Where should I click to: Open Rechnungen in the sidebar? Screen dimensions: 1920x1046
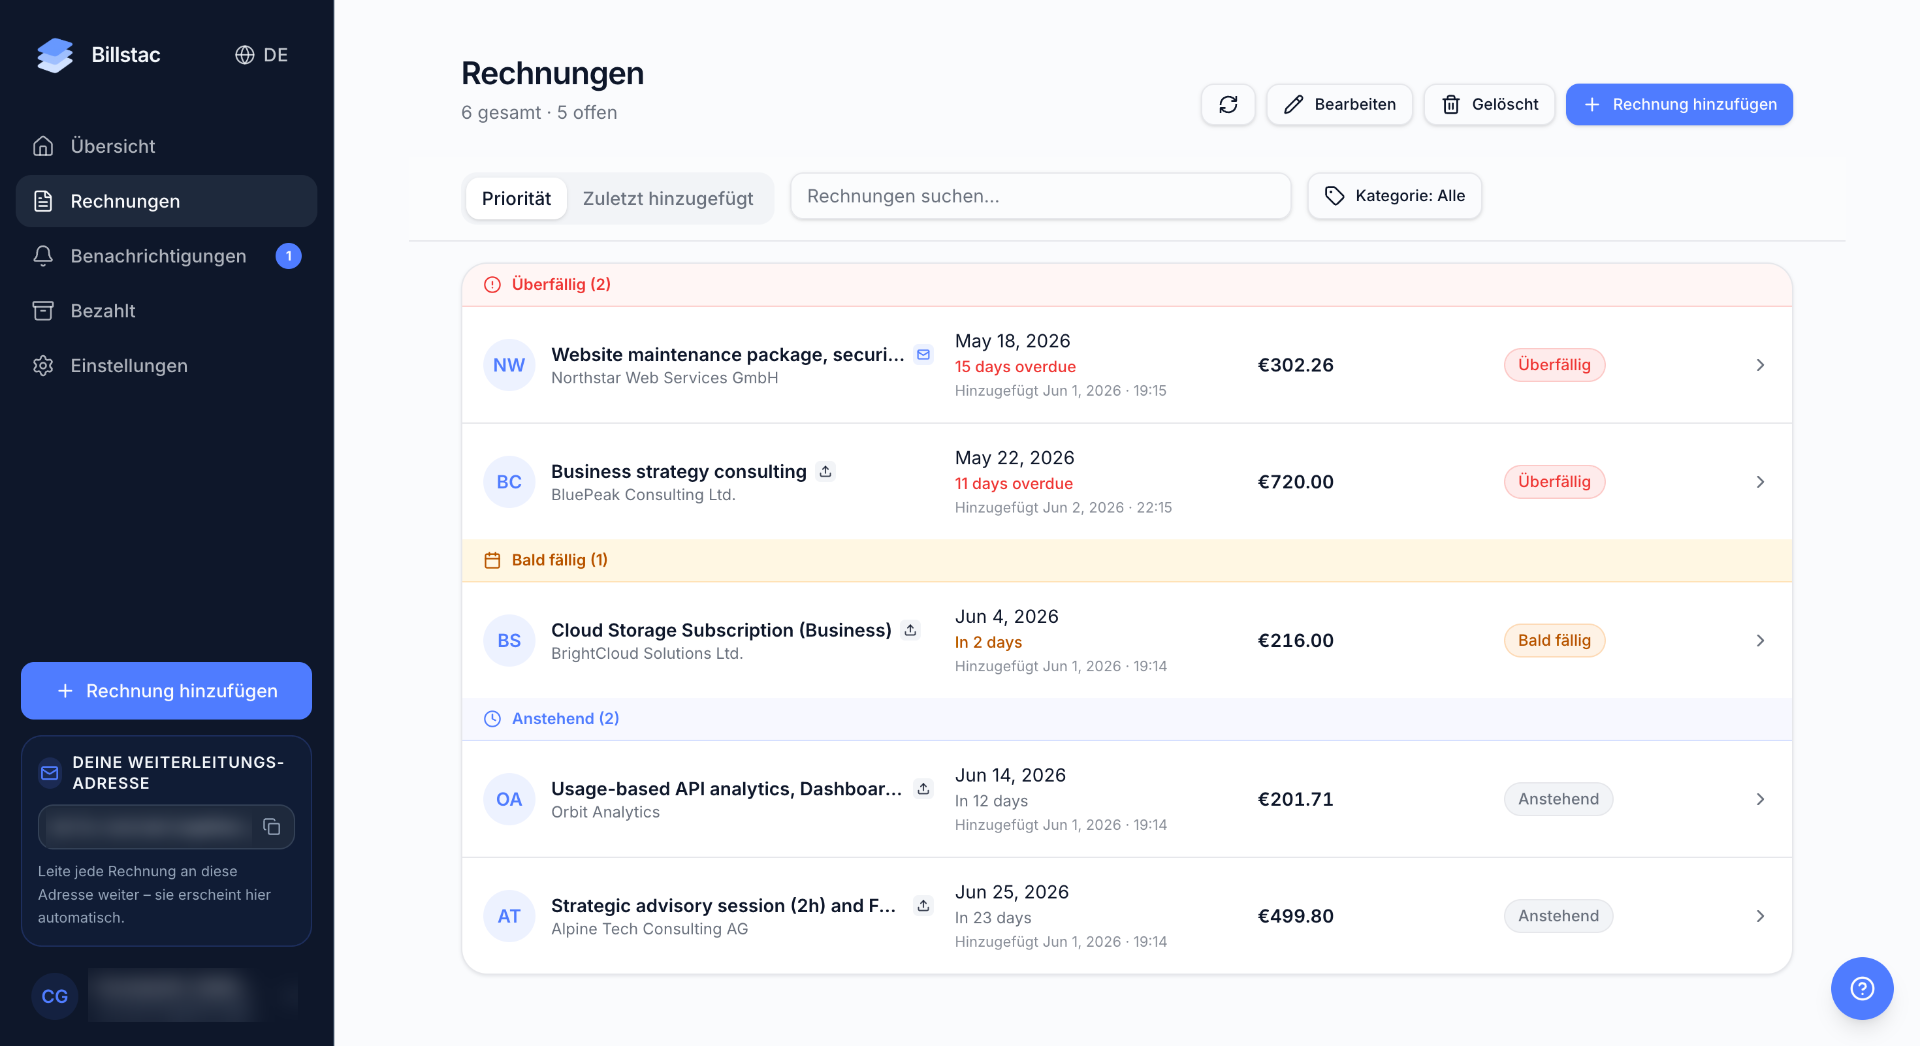[166, 201]
